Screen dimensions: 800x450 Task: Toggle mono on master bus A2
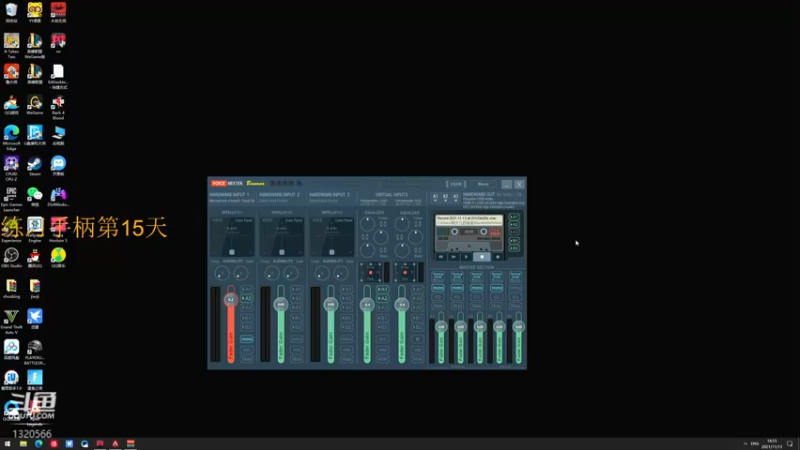(457, 288)
